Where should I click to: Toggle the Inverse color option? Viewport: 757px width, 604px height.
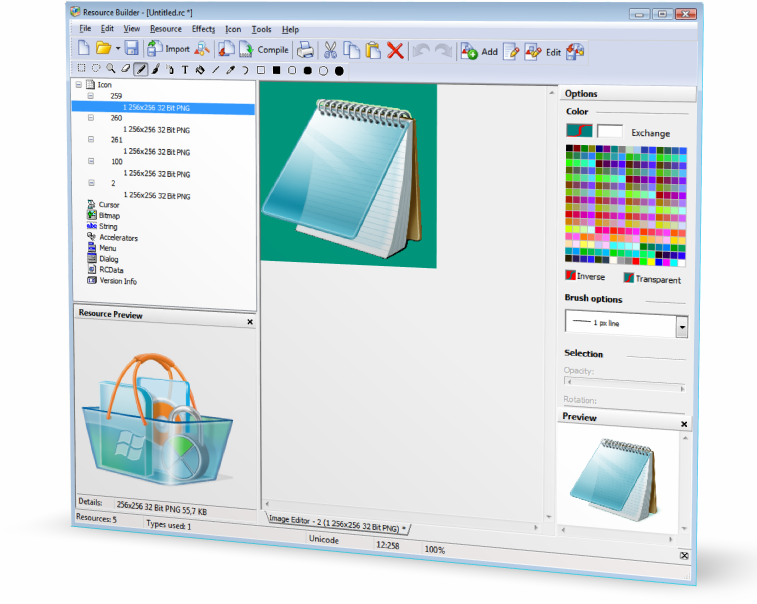(572, 276)
